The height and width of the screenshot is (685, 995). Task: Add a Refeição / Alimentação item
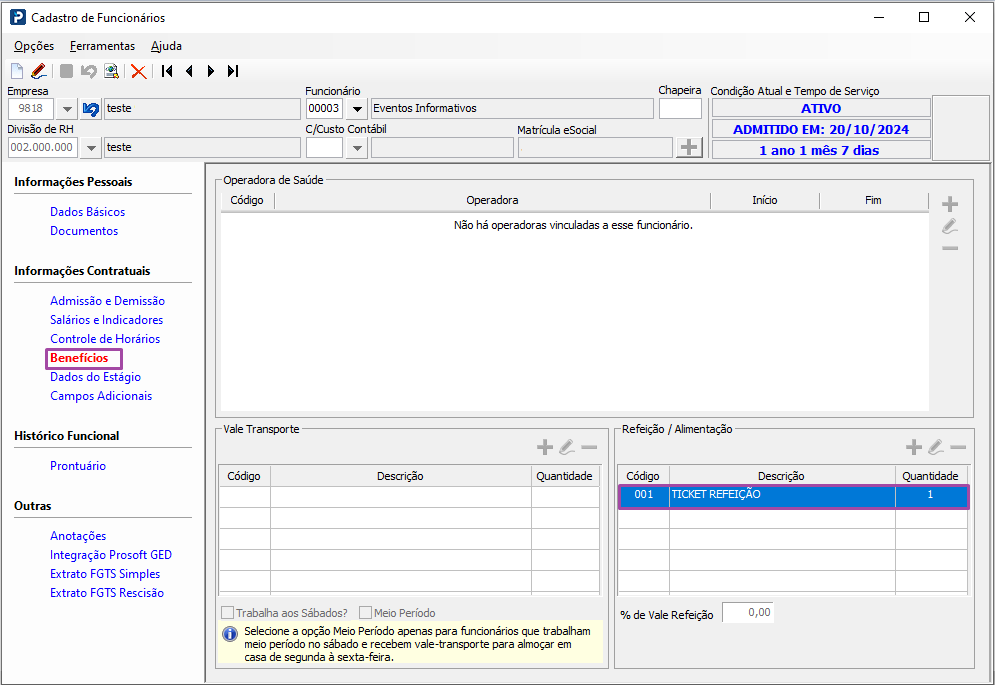(x=913, y=448)
